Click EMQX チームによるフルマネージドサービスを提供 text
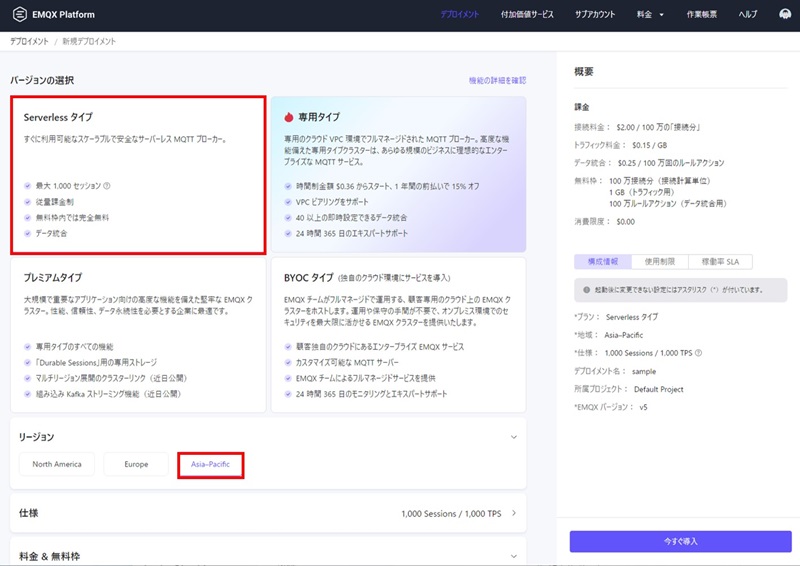This screenshot has width=800, height=566. 366,378
